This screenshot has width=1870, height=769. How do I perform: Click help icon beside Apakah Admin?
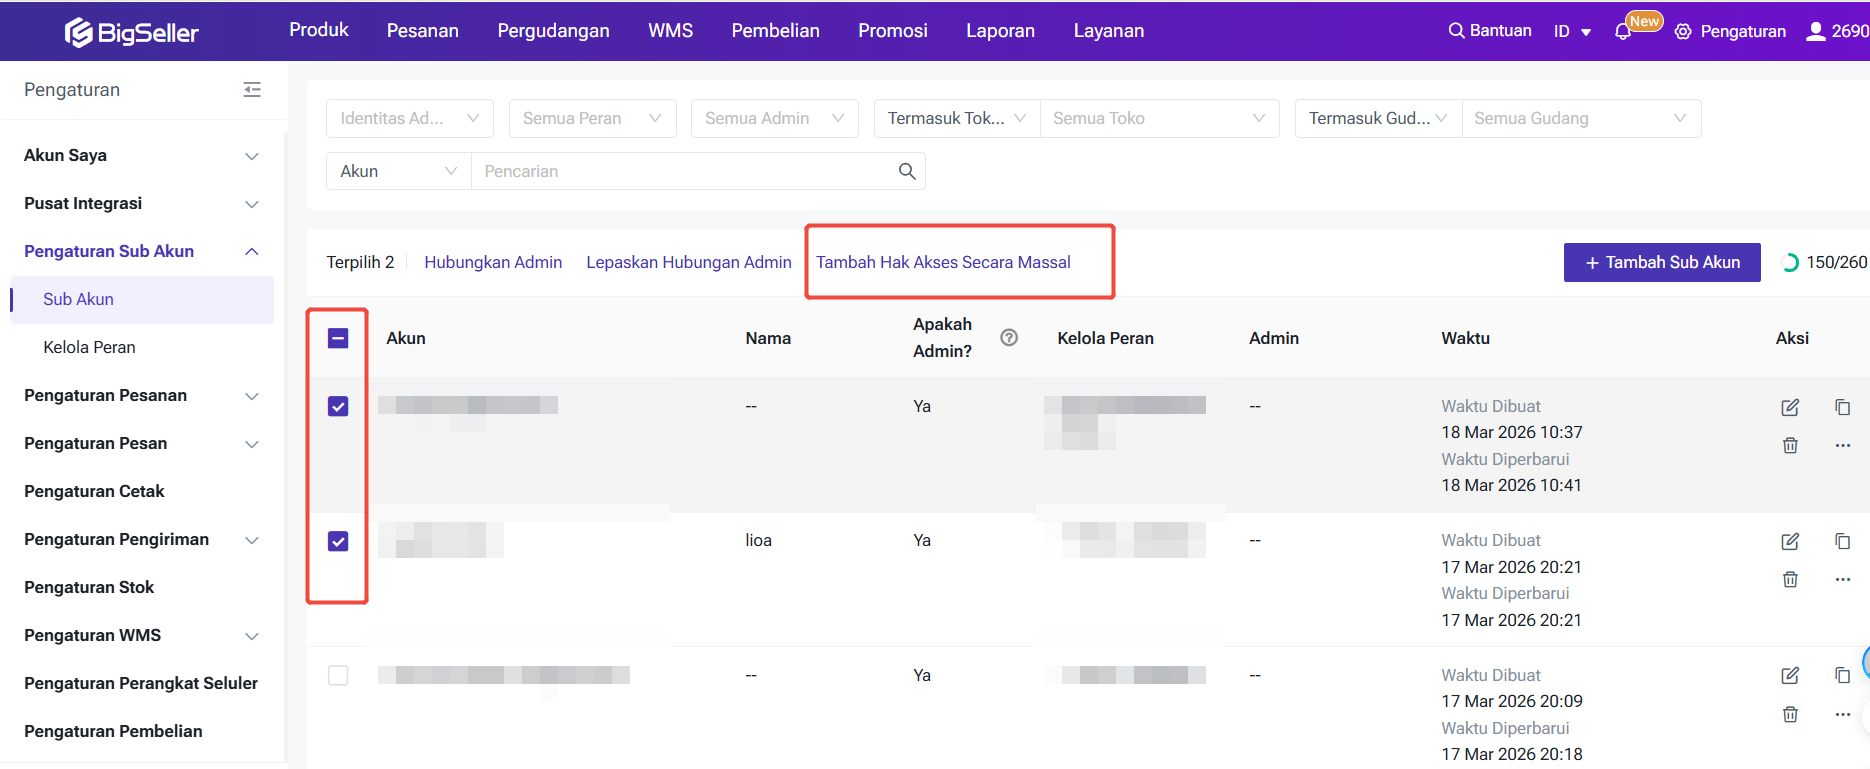1009,338
